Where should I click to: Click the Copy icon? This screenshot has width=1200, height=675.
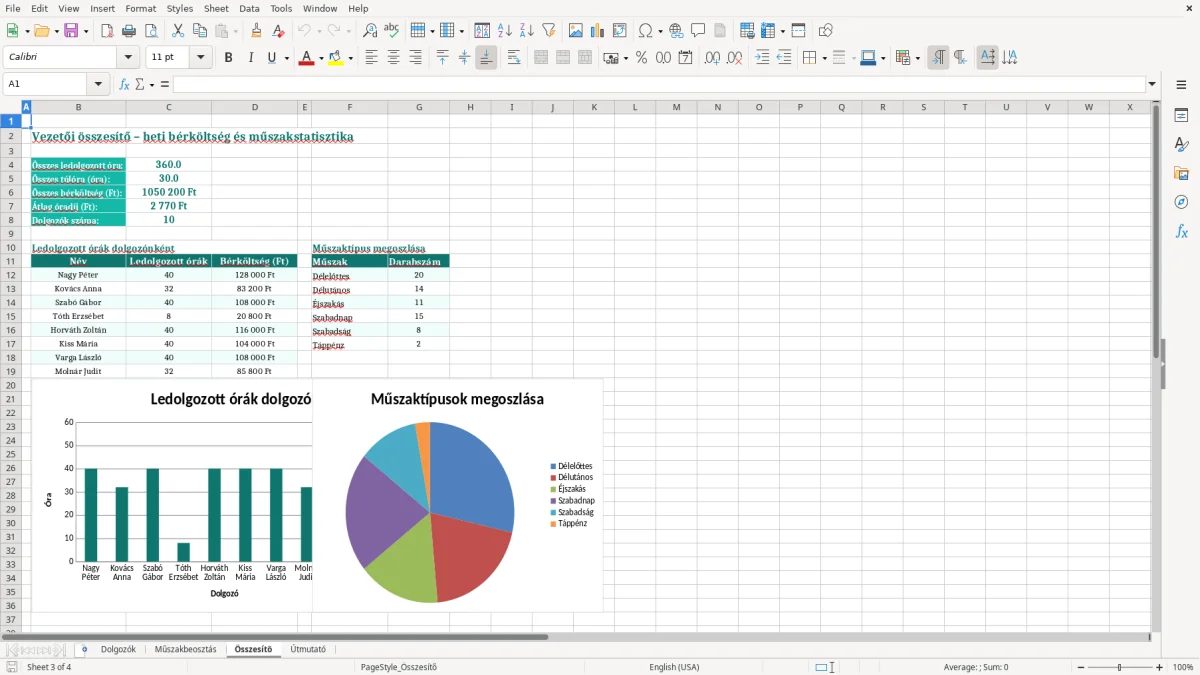point(200,31)
